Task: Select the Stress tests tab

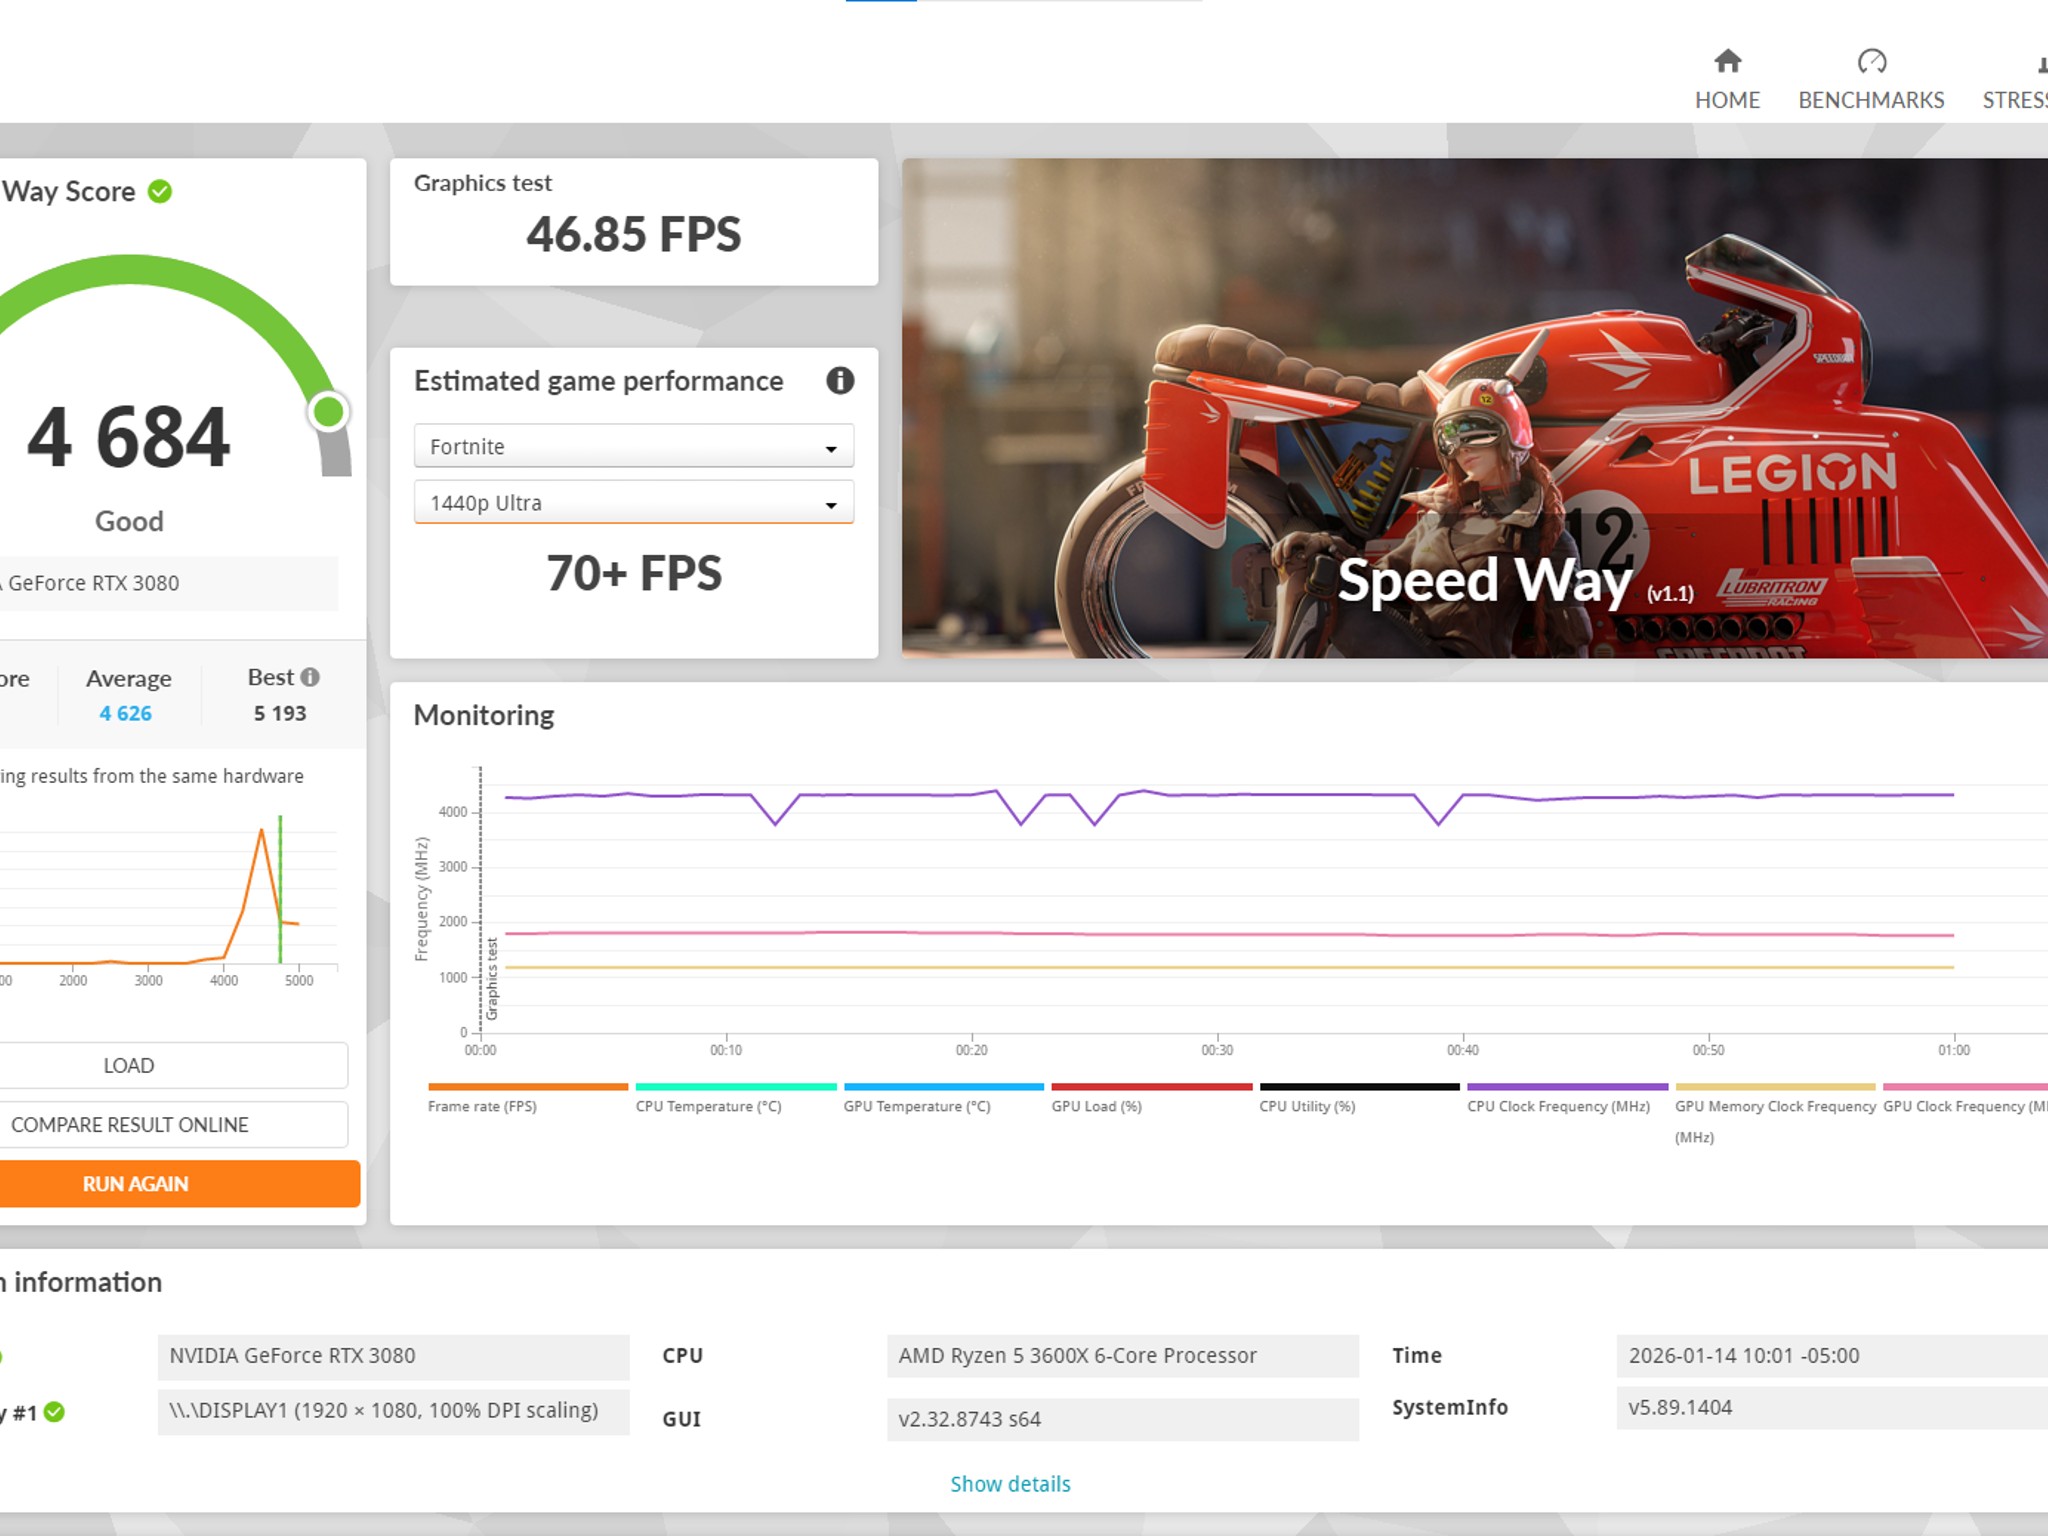Action: [x=2015, y=81]
